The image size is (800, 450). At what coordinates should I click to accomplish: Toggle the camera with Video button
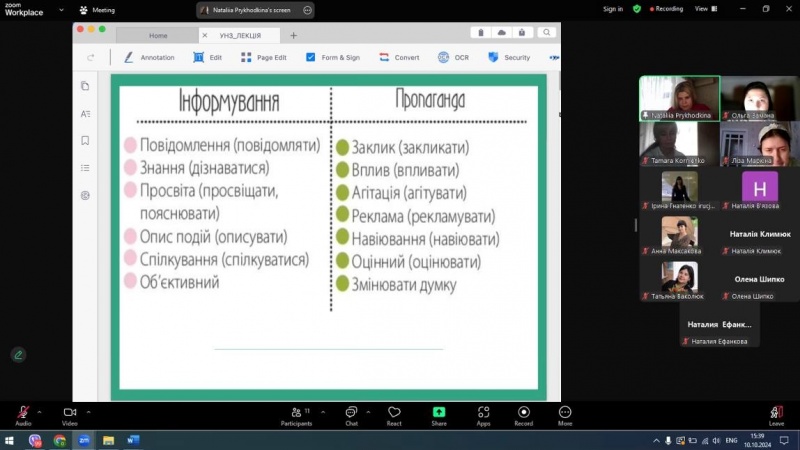(x=69, y=414)
